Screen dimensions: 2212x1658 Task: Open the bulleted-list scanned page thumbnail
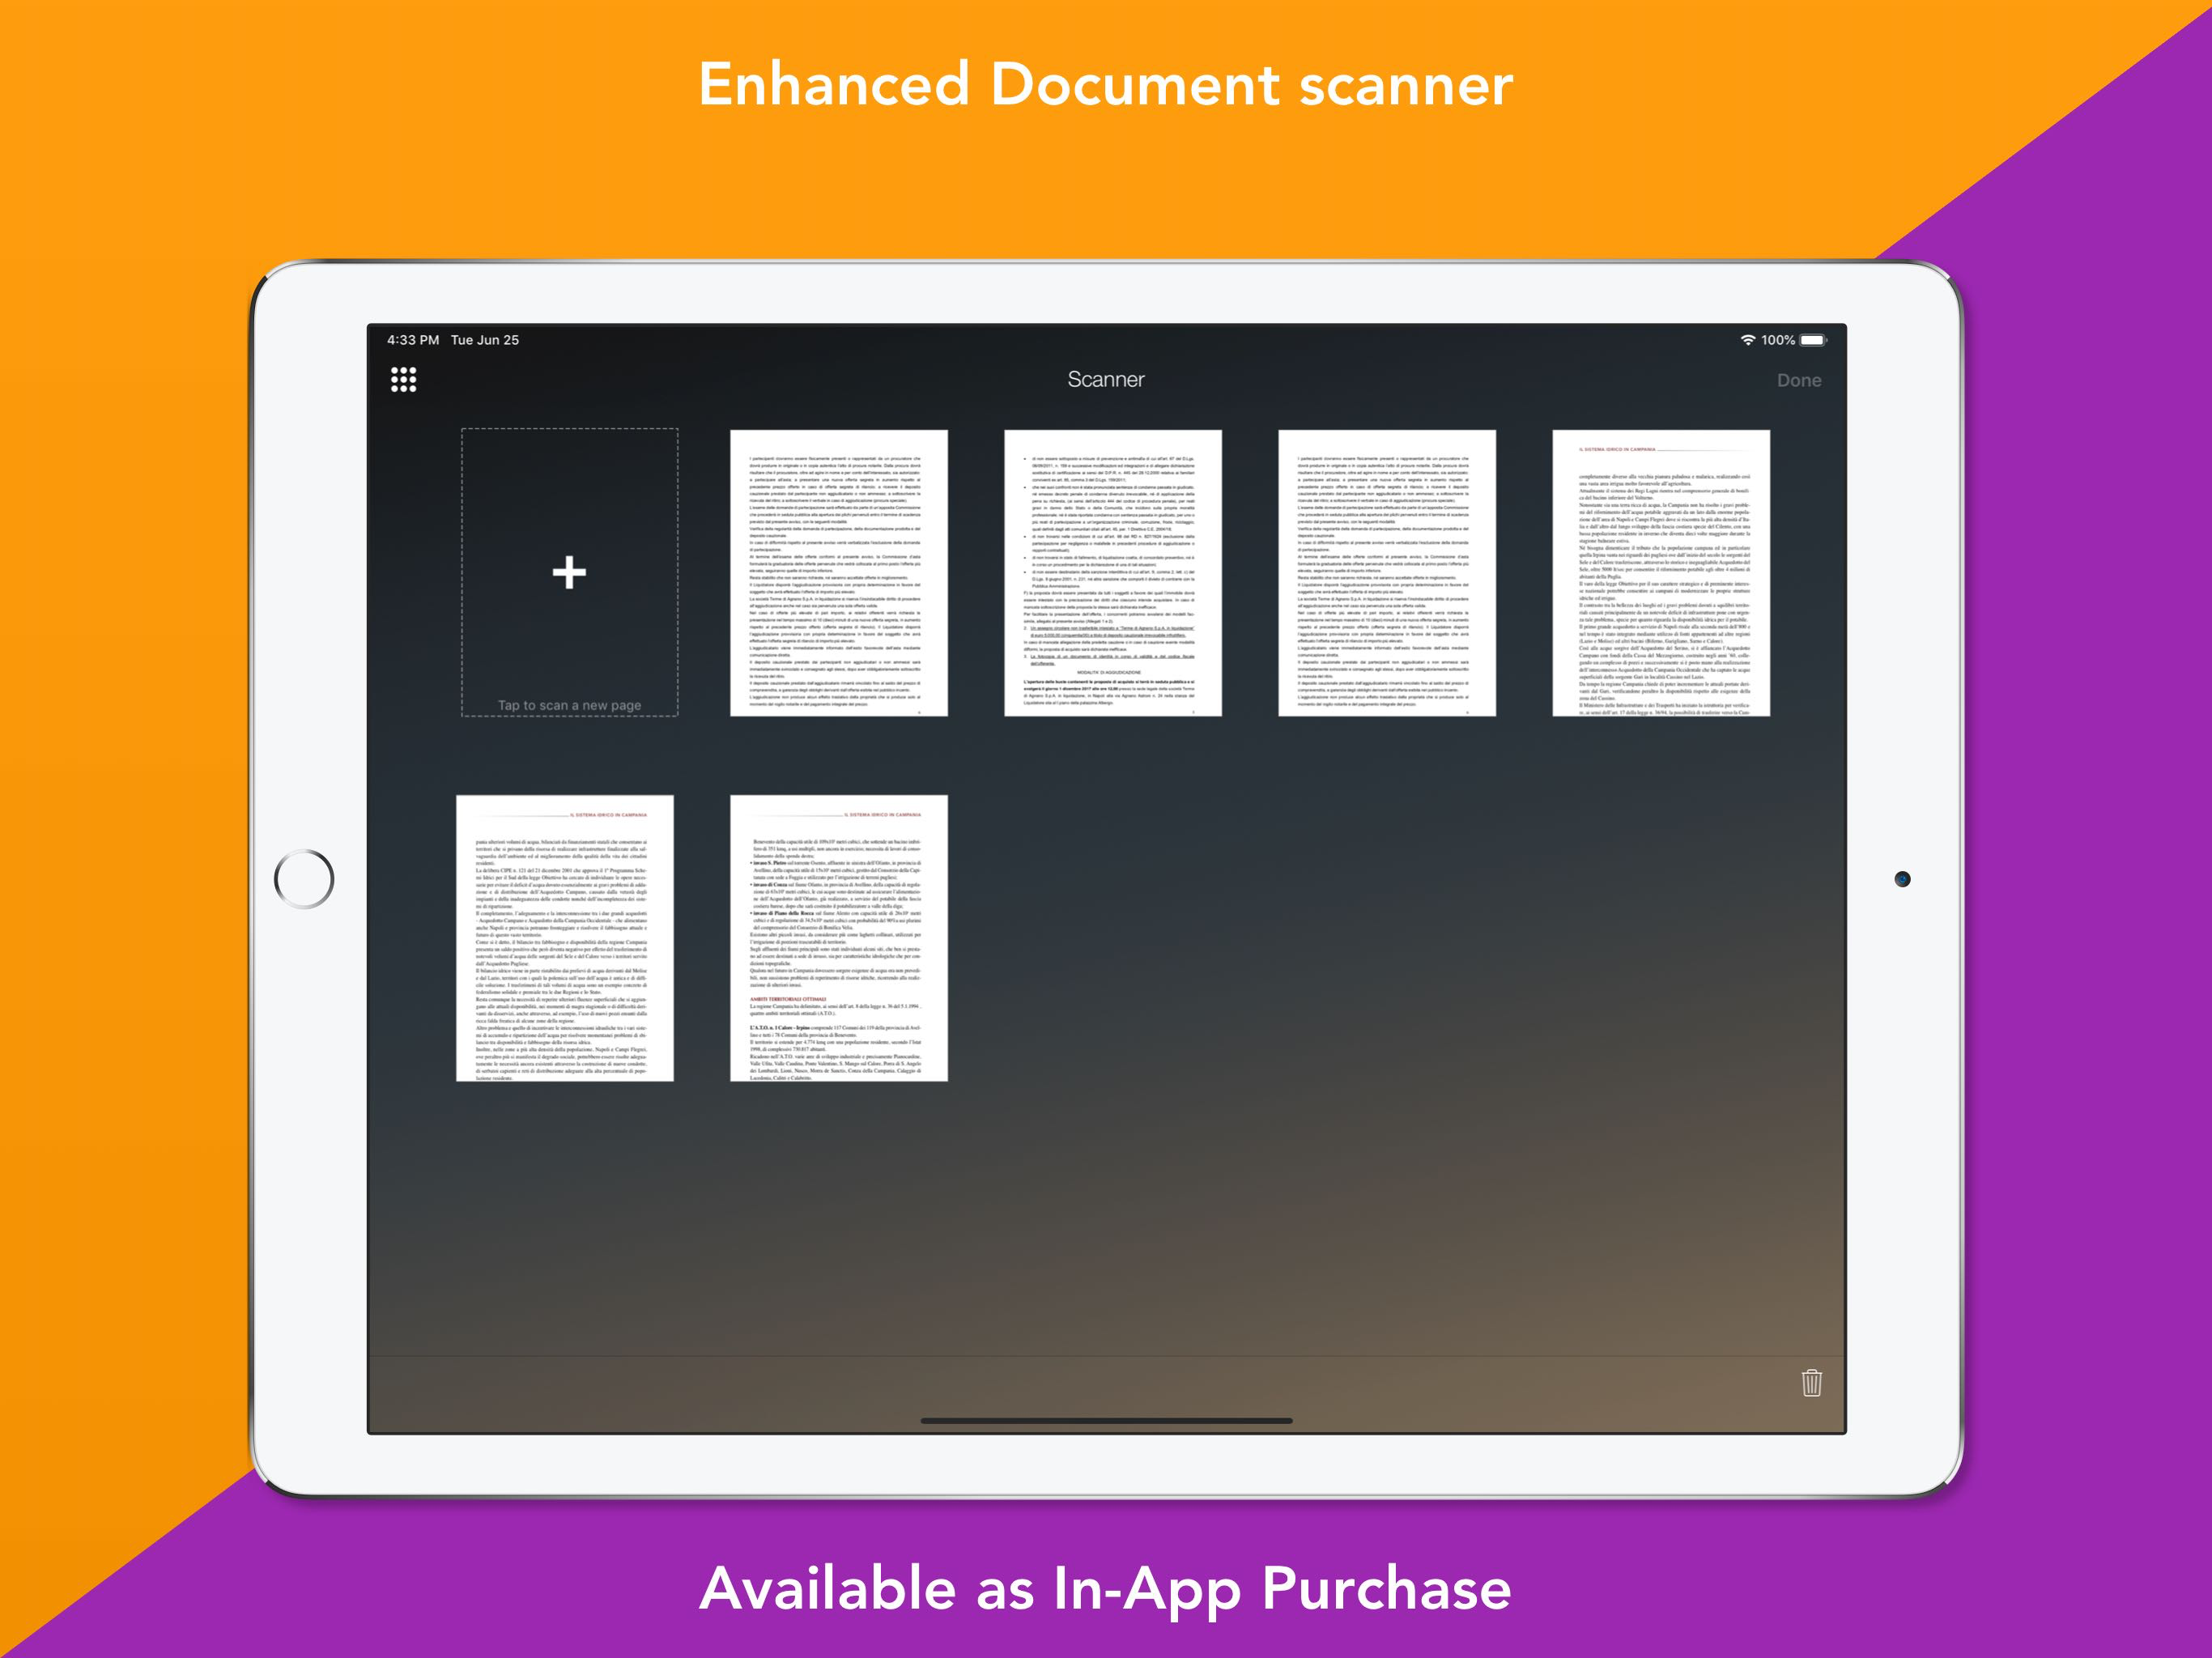tap(1112, 573)
